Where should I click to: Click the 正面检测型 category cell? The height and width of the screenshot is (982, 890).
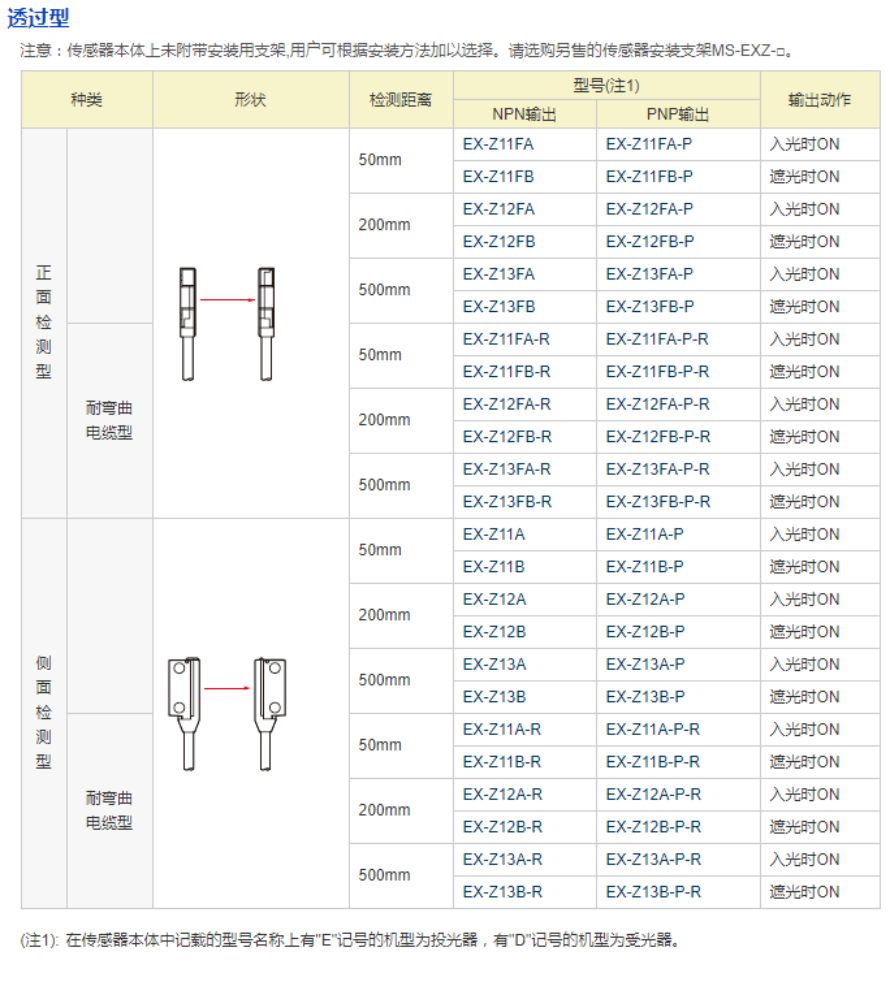coord(44,322)
